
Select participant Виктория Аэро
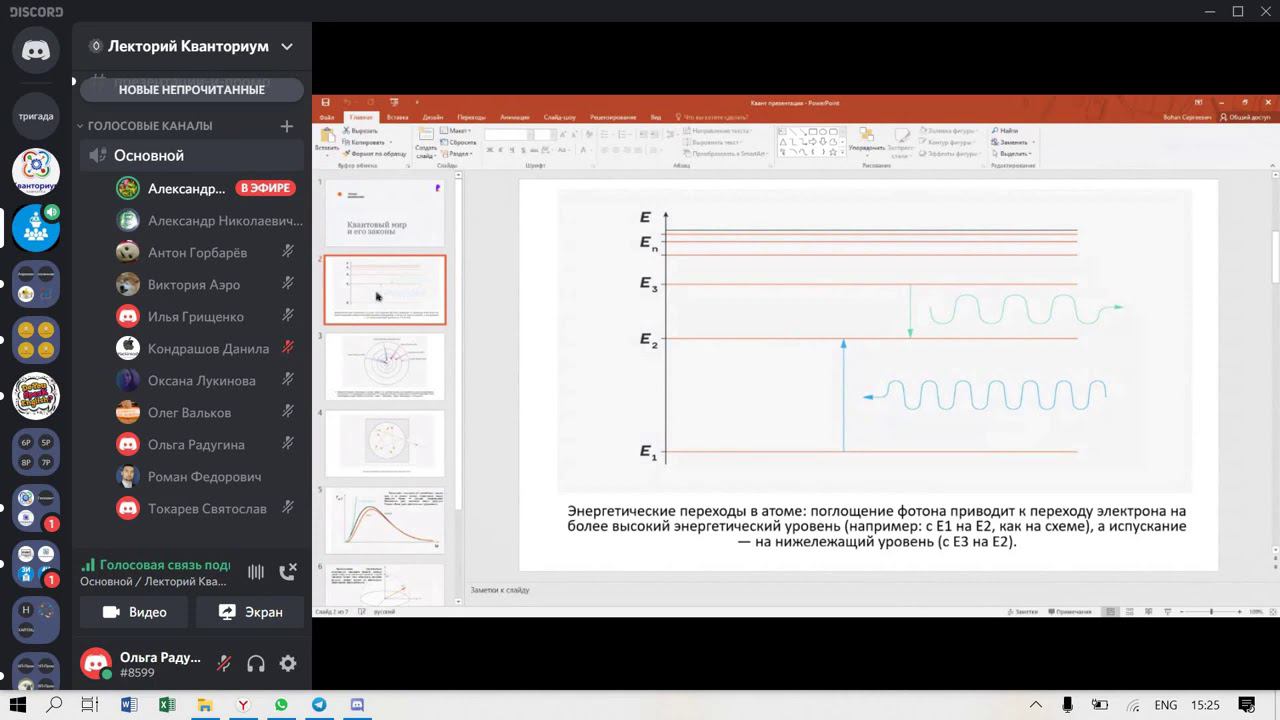(208, 284)
